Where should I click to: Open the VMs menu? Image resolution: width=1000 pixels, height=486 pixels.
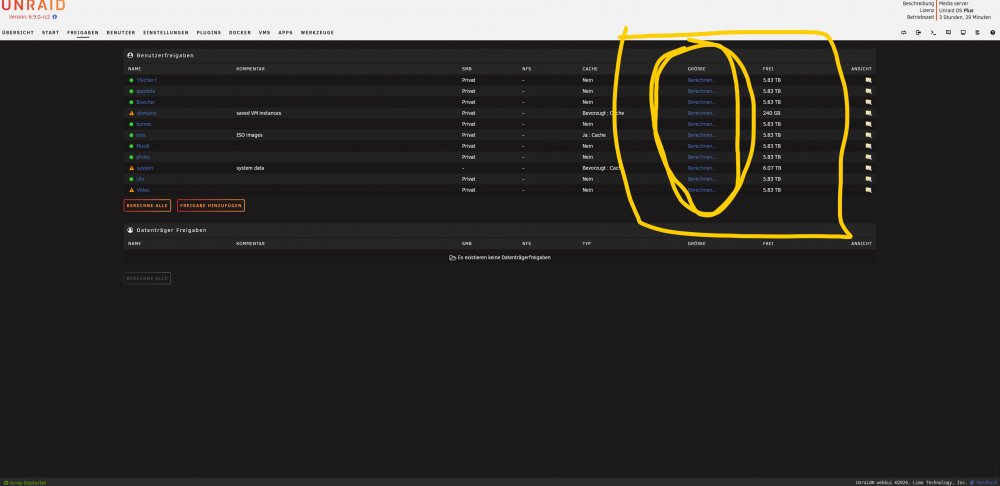265,33
